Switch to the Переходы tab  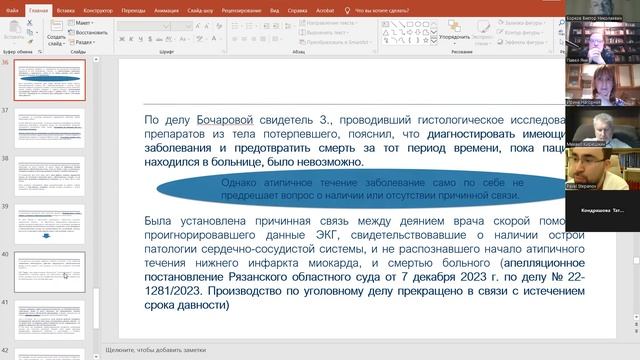coord(133,11)
